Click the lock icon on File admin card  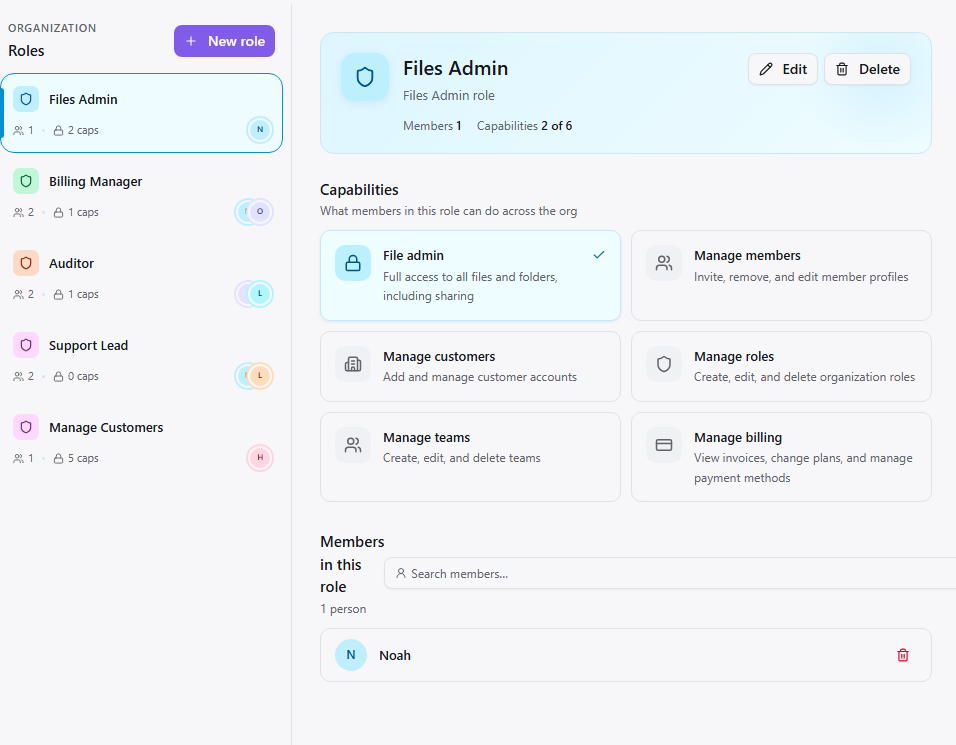353,263
